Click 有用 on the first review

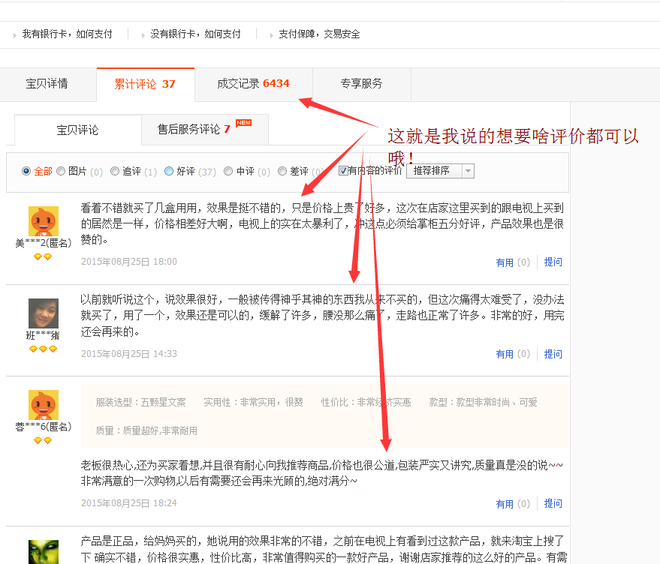[x=504, y=262]
